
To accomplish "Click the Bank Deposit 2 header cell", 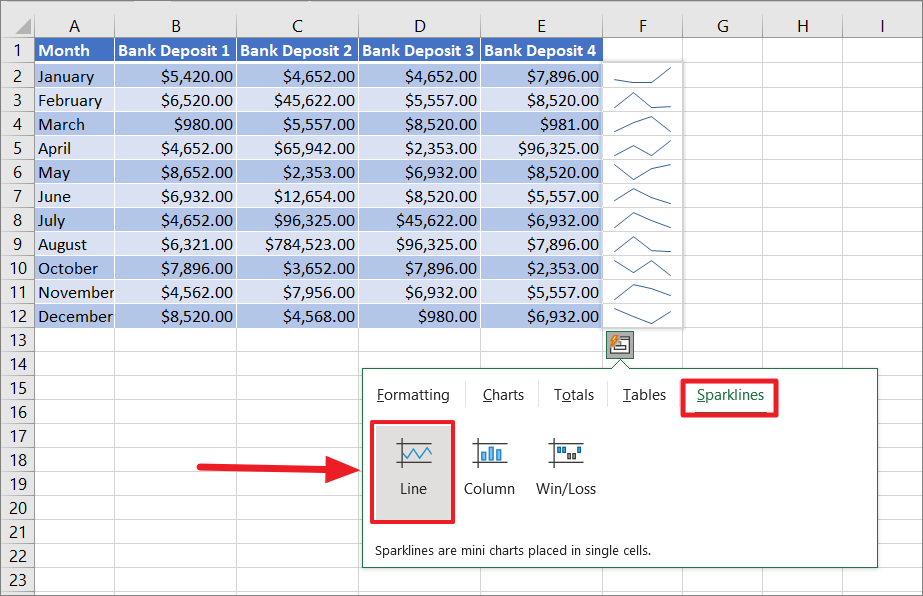I will [297, 51].
